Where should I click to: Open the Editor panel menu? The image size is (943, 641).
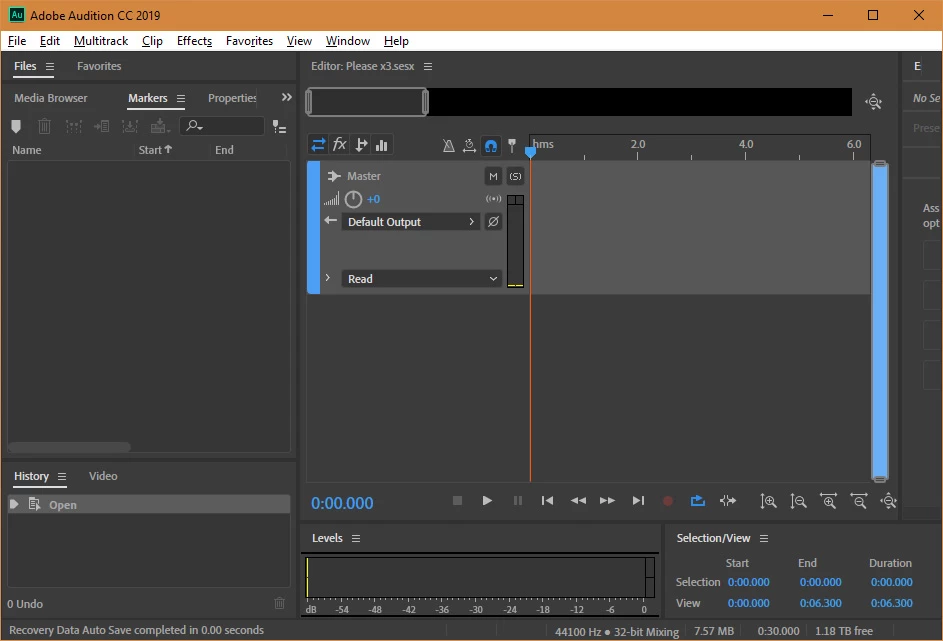[428, 66]
